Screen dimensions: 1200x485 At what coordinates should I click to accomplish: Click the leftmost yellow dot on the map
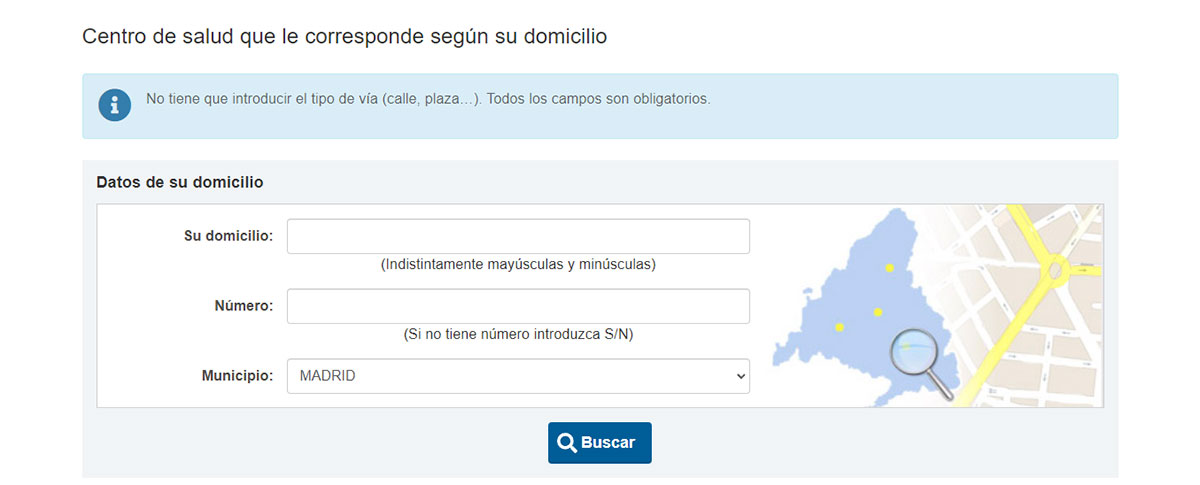[839, 327]
